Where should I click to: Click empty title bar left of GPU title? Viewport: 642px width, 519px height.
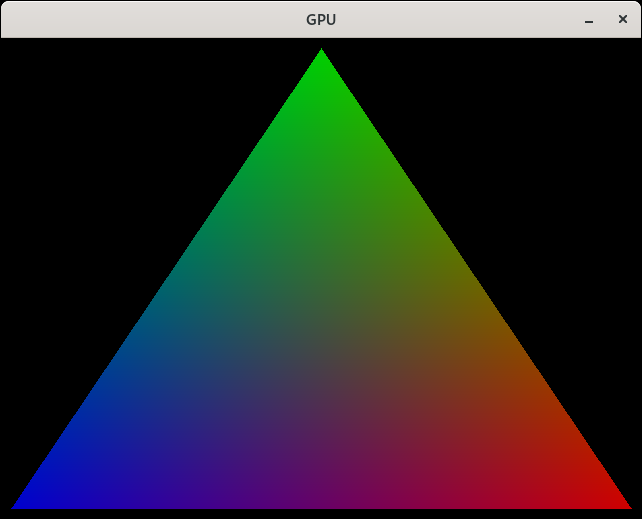coord(150,20)
